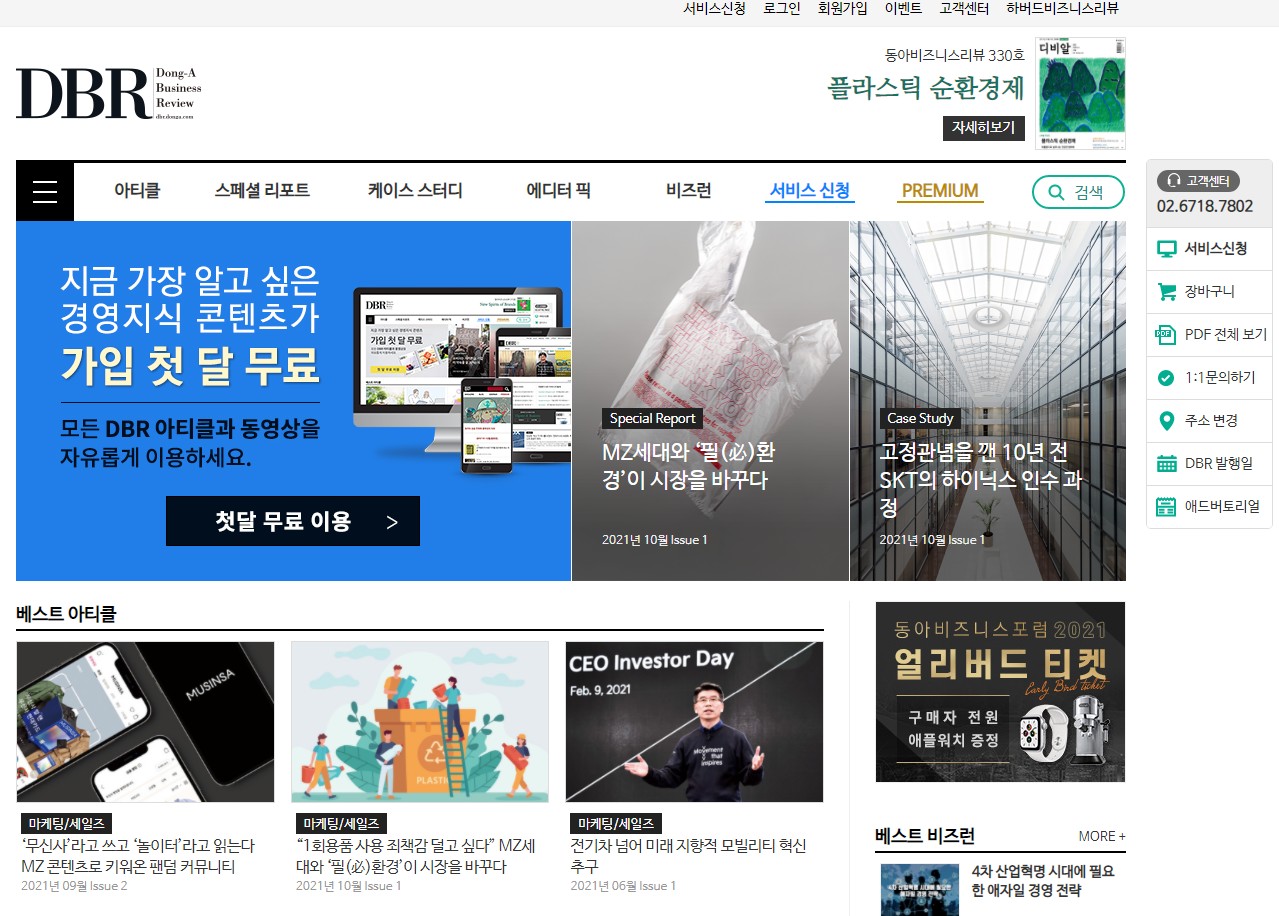Screen dimensions: 1279x916
Task: Click the issue 330 magazine cover thumbnail
Action: tap(1081, 94)
